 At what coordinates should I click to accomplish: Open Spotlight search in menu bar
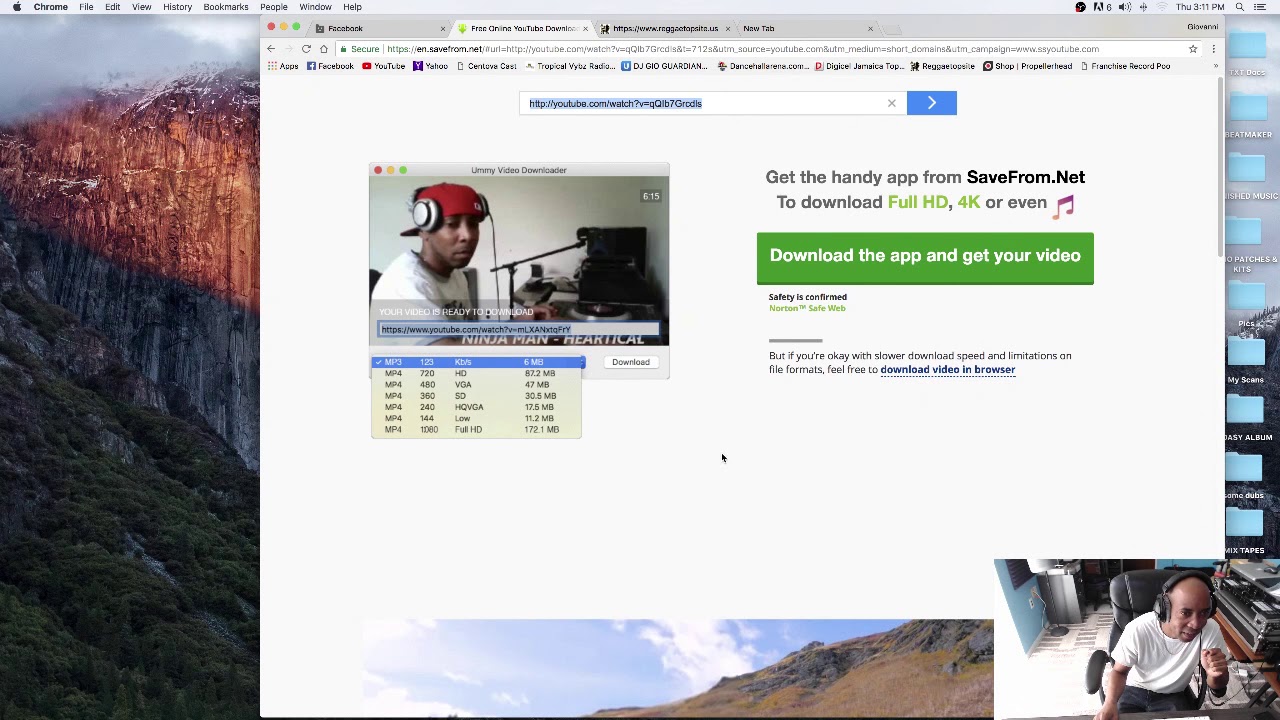1239,7
